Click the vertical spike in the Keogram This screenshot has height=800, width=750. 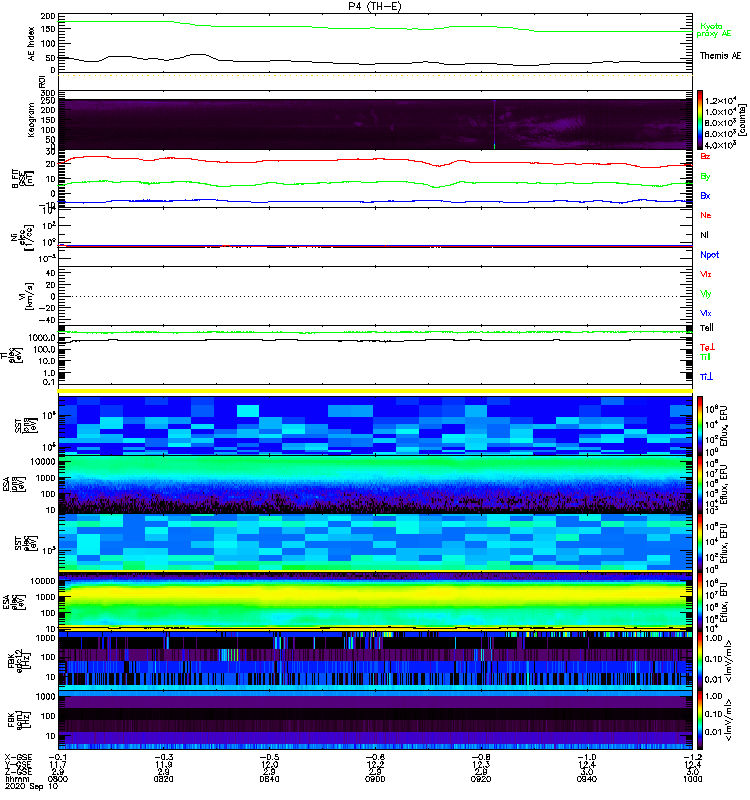(494, 124)
